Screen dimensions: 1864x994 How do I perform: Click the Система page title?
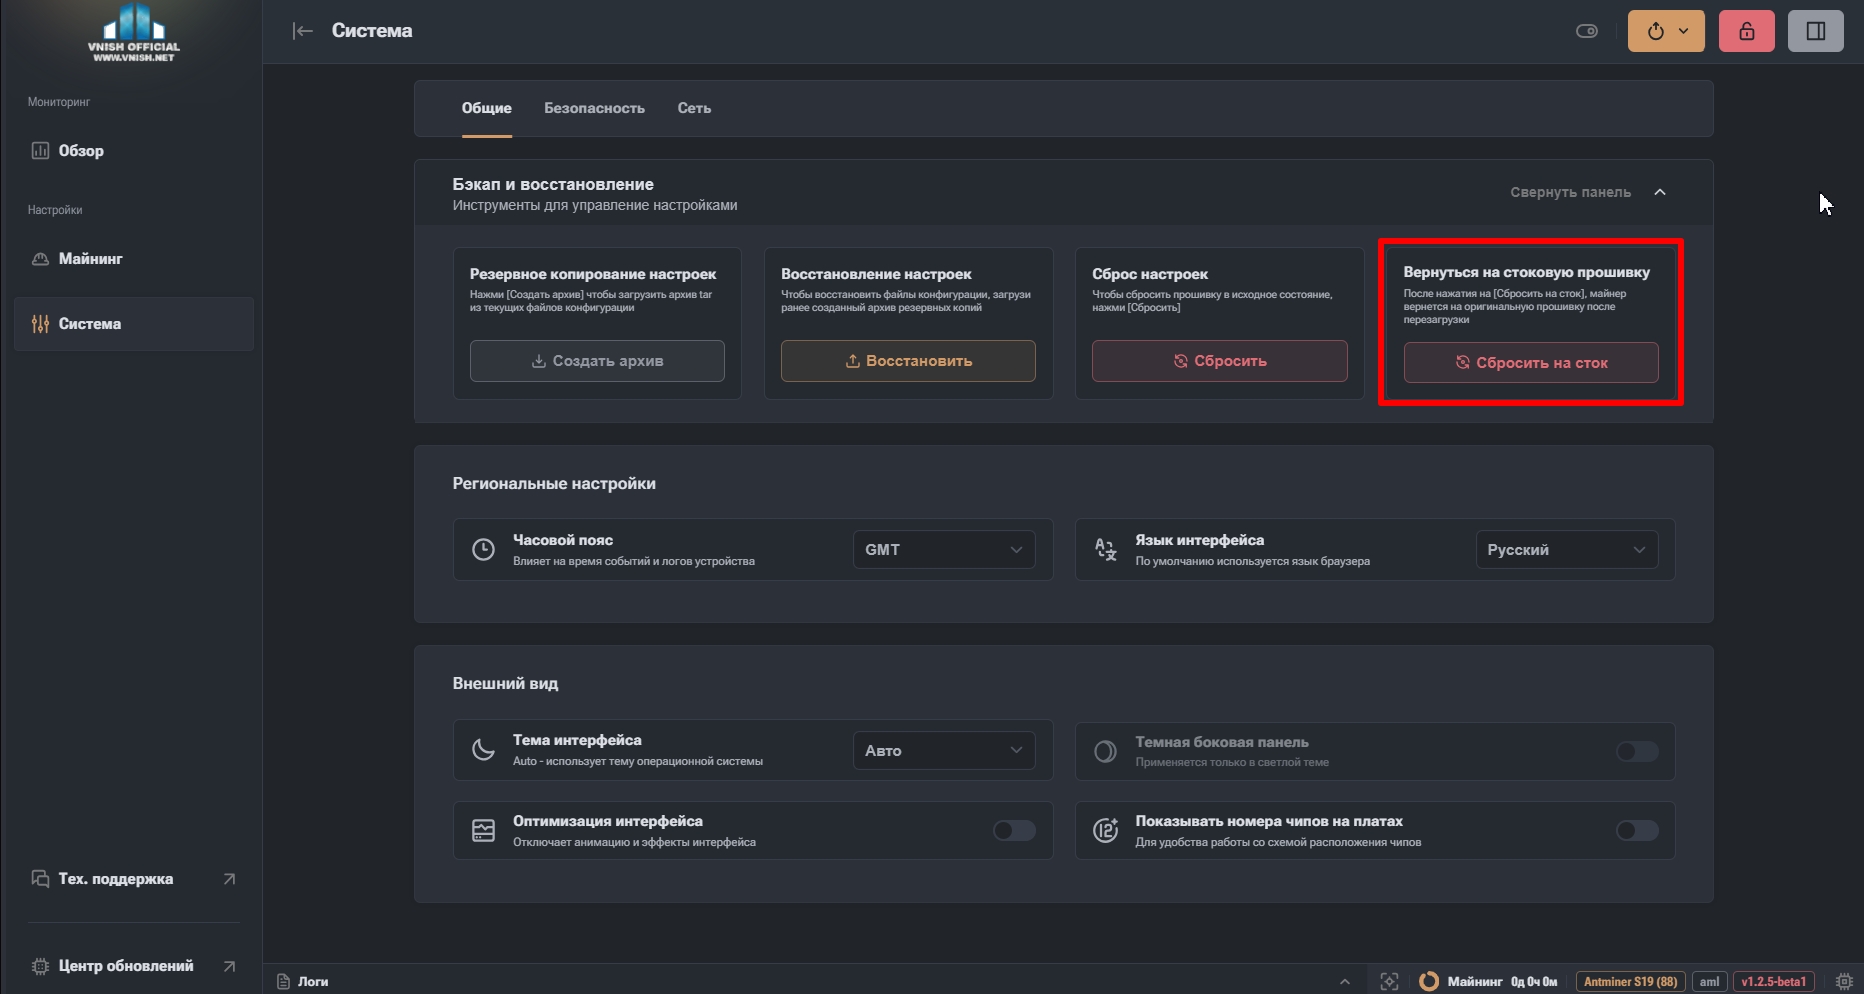[372, 31]
